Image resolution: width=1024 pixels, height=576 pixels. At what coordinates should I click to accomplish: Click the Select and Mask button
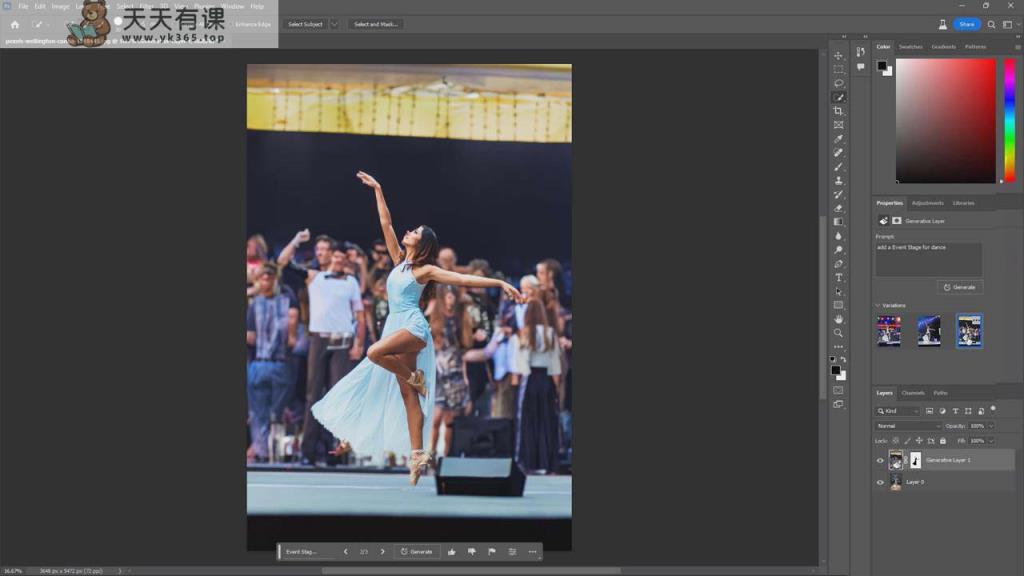(376, 24)
